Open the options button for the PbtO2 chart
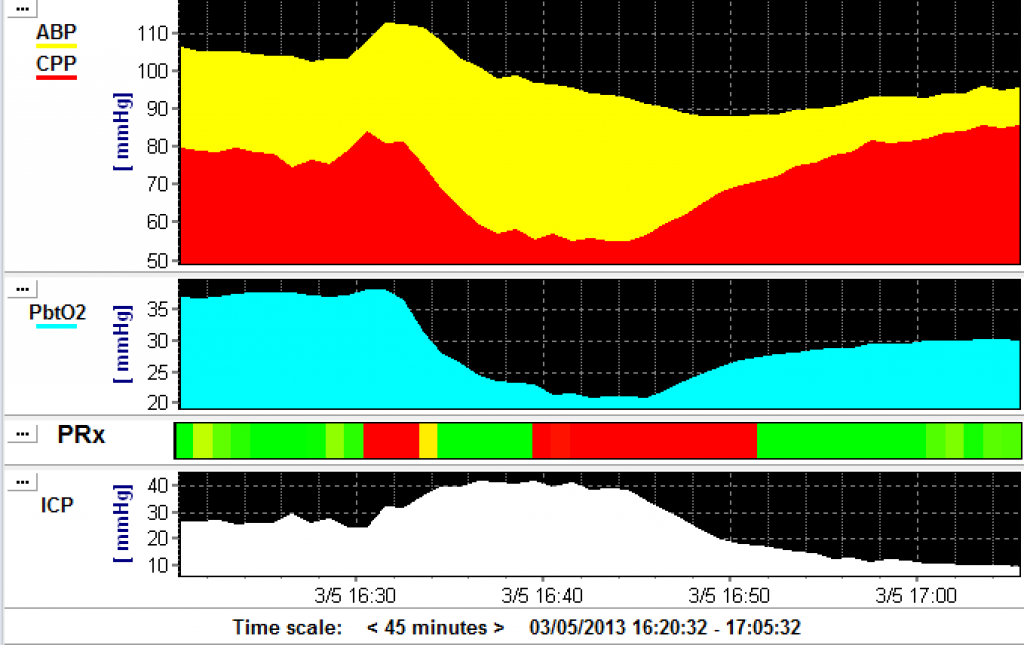1024x645 pixels. 23,288
